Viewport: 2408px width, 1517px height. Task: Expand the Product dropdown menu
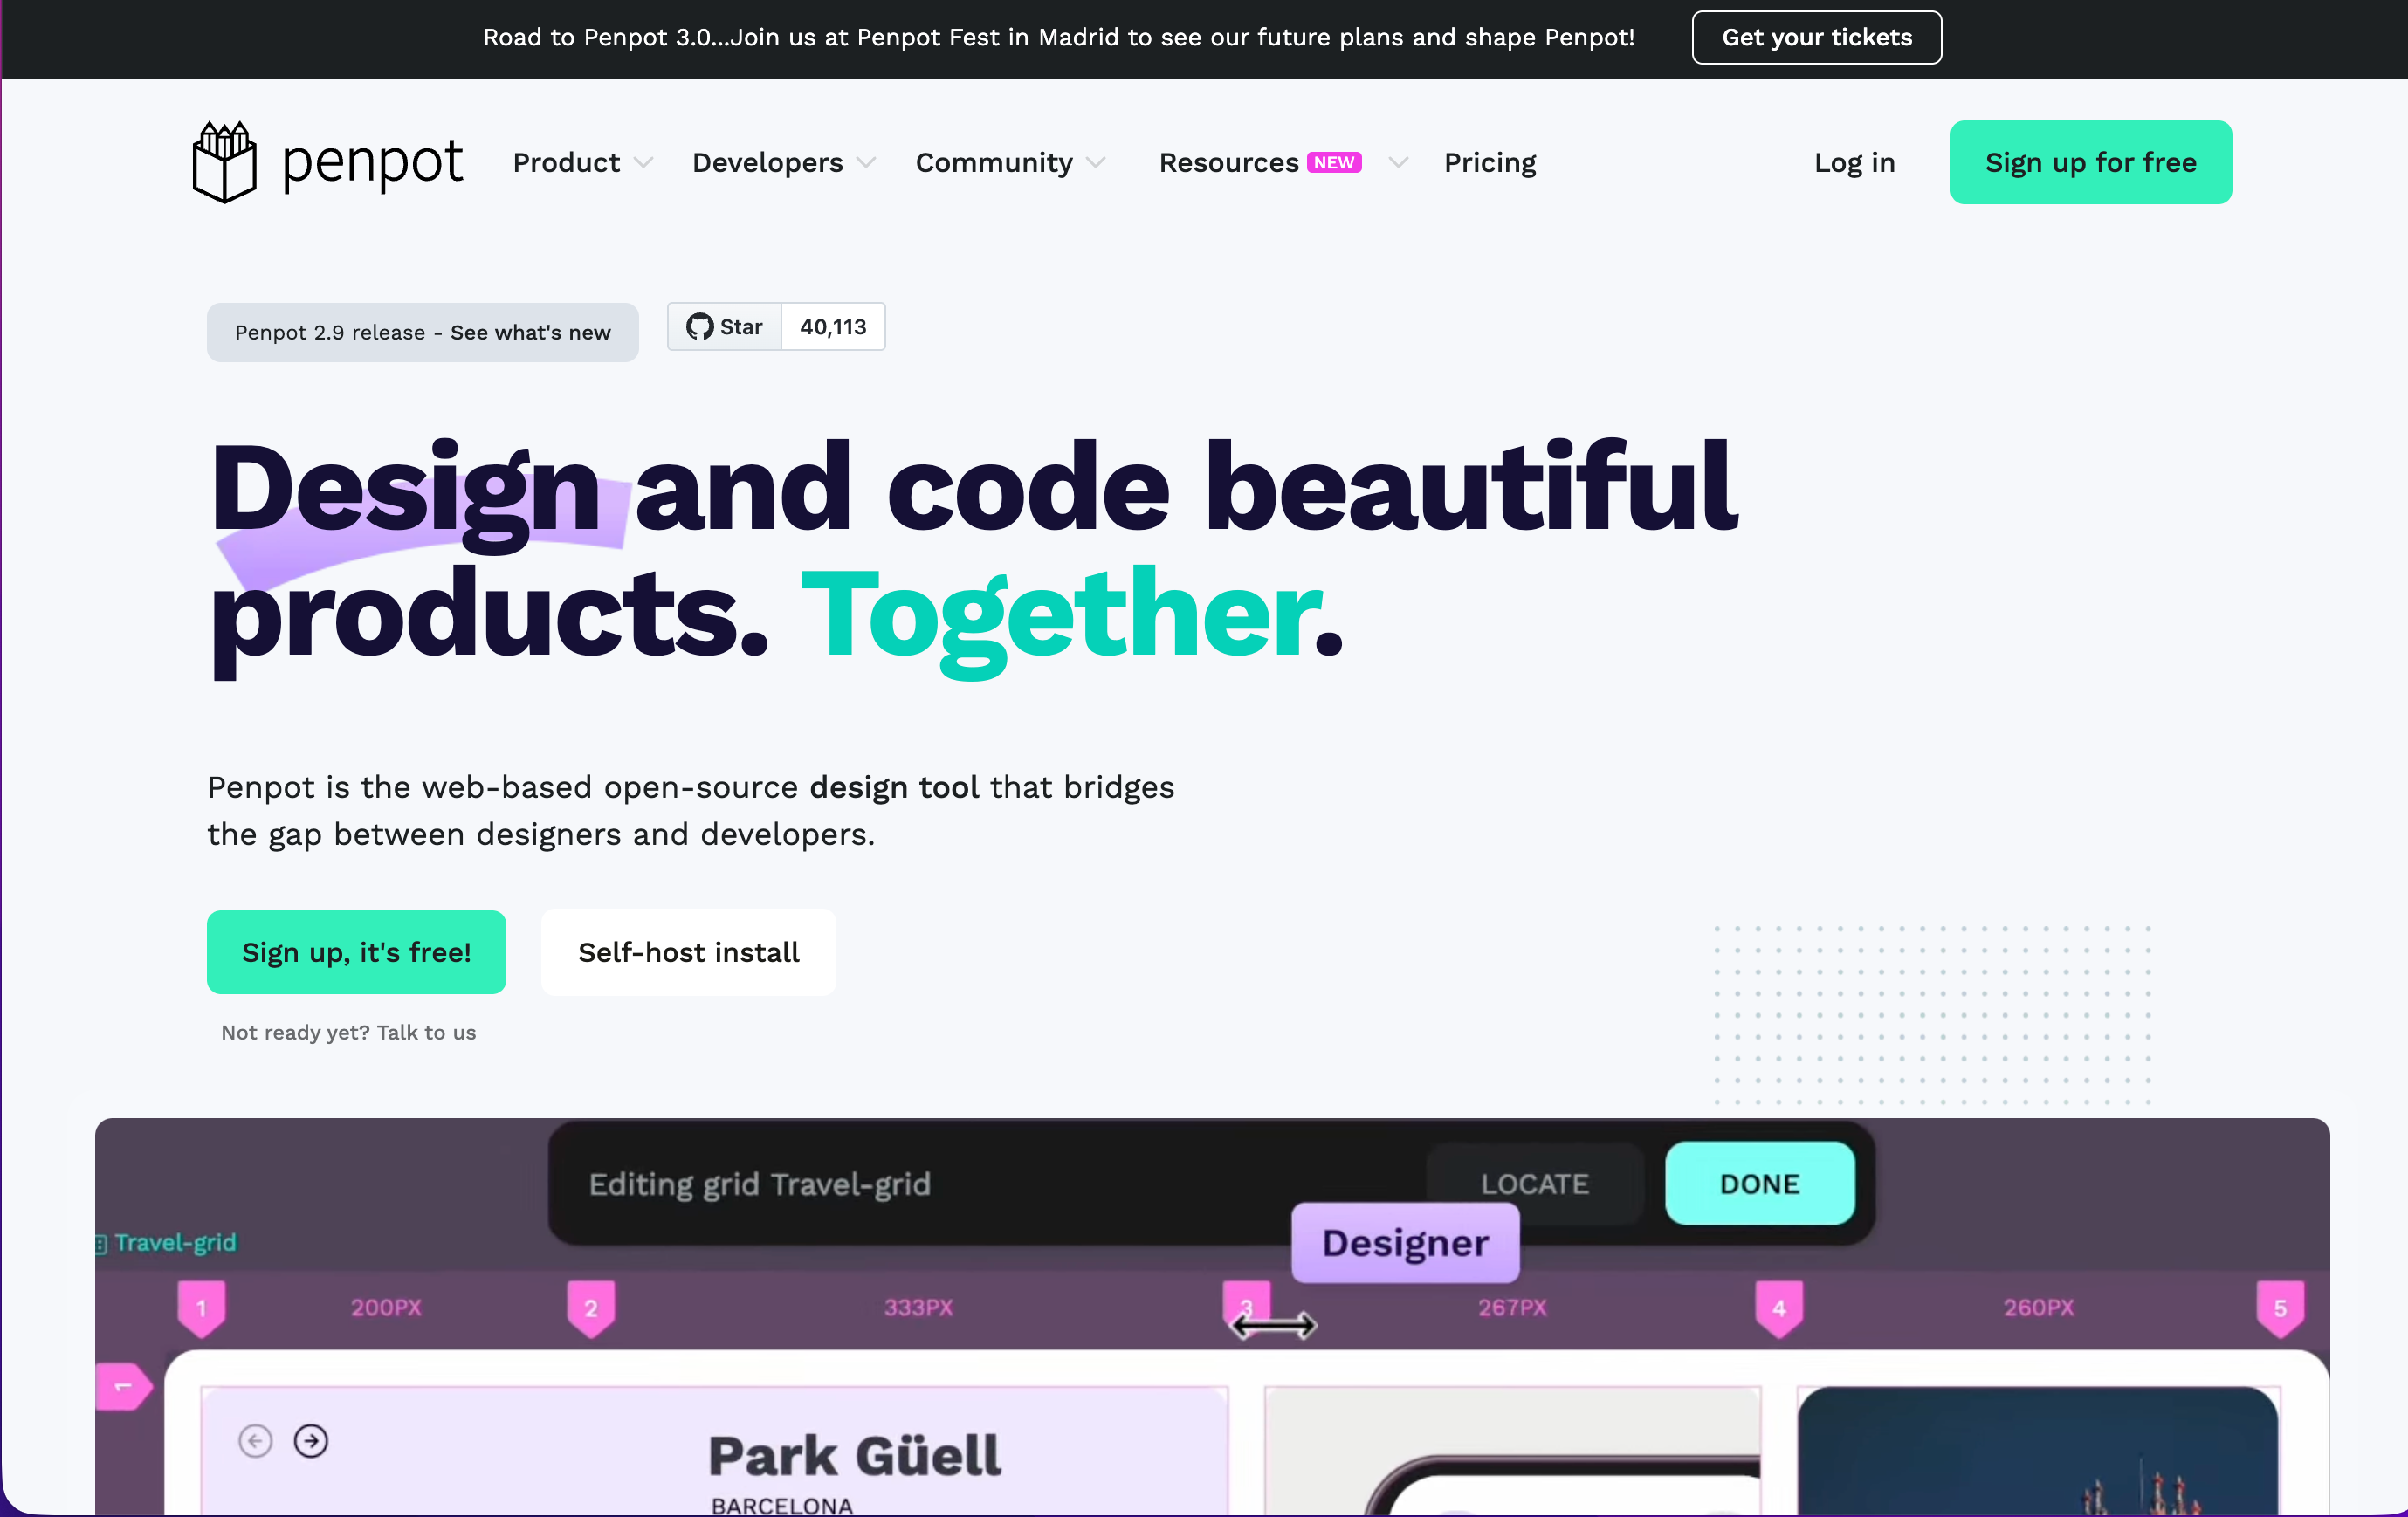click(x=582, y=163)
